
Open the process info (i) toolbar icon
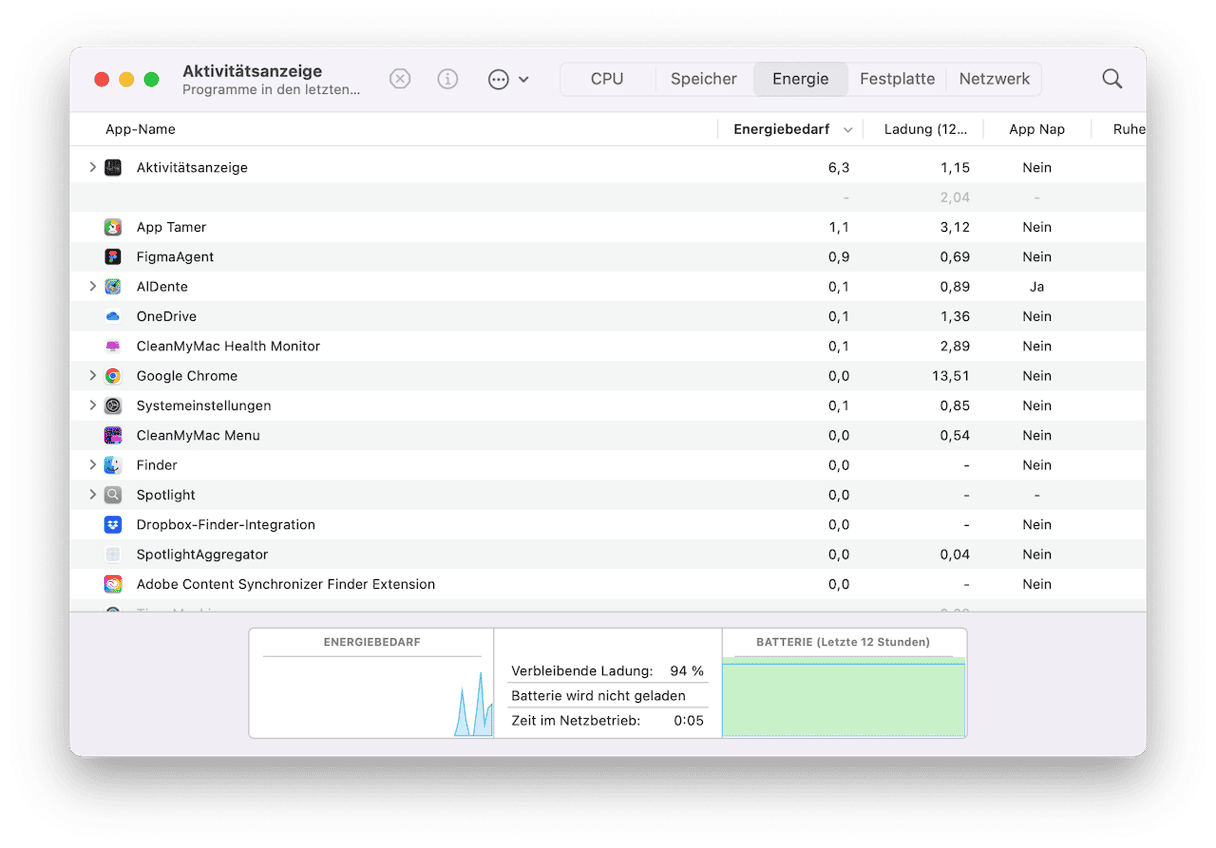[x=448, y=79]
